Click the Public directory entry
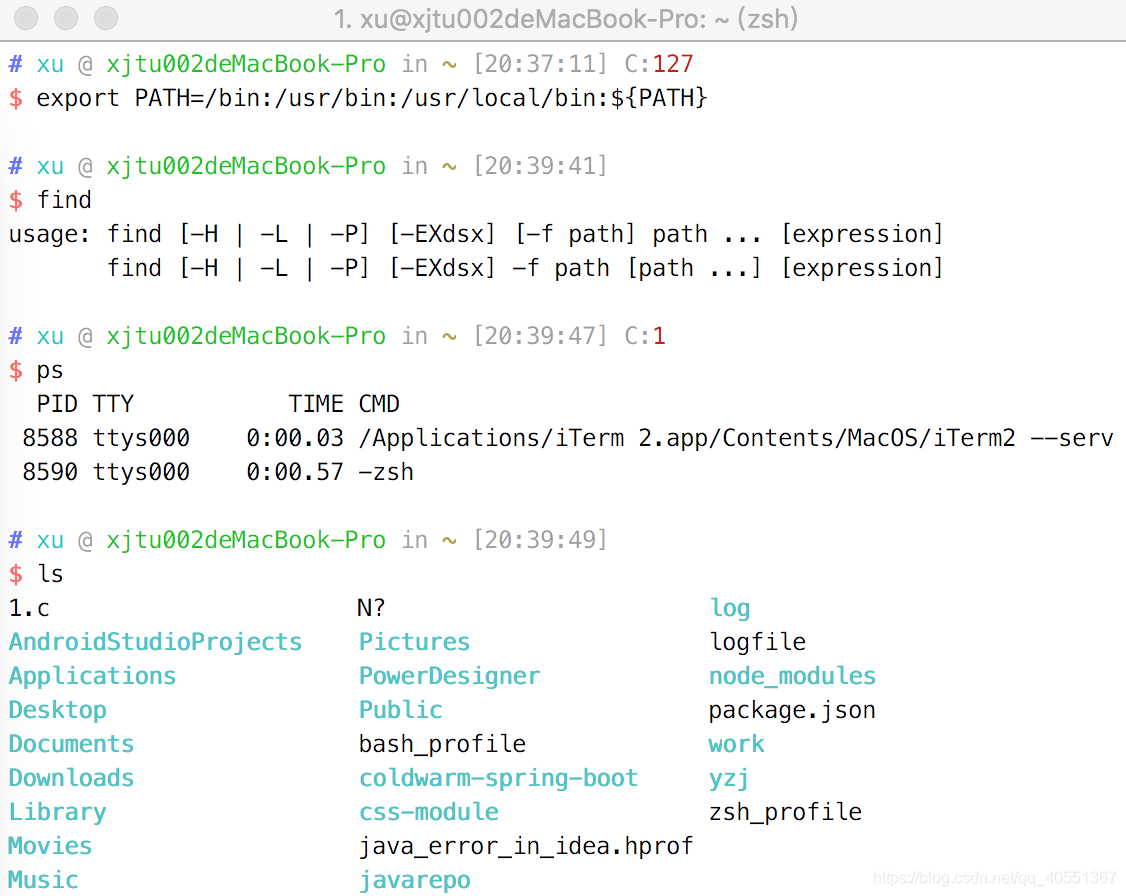Image resolution: width=1126 pixels, height=896 pixels. [x=400, y=710]
